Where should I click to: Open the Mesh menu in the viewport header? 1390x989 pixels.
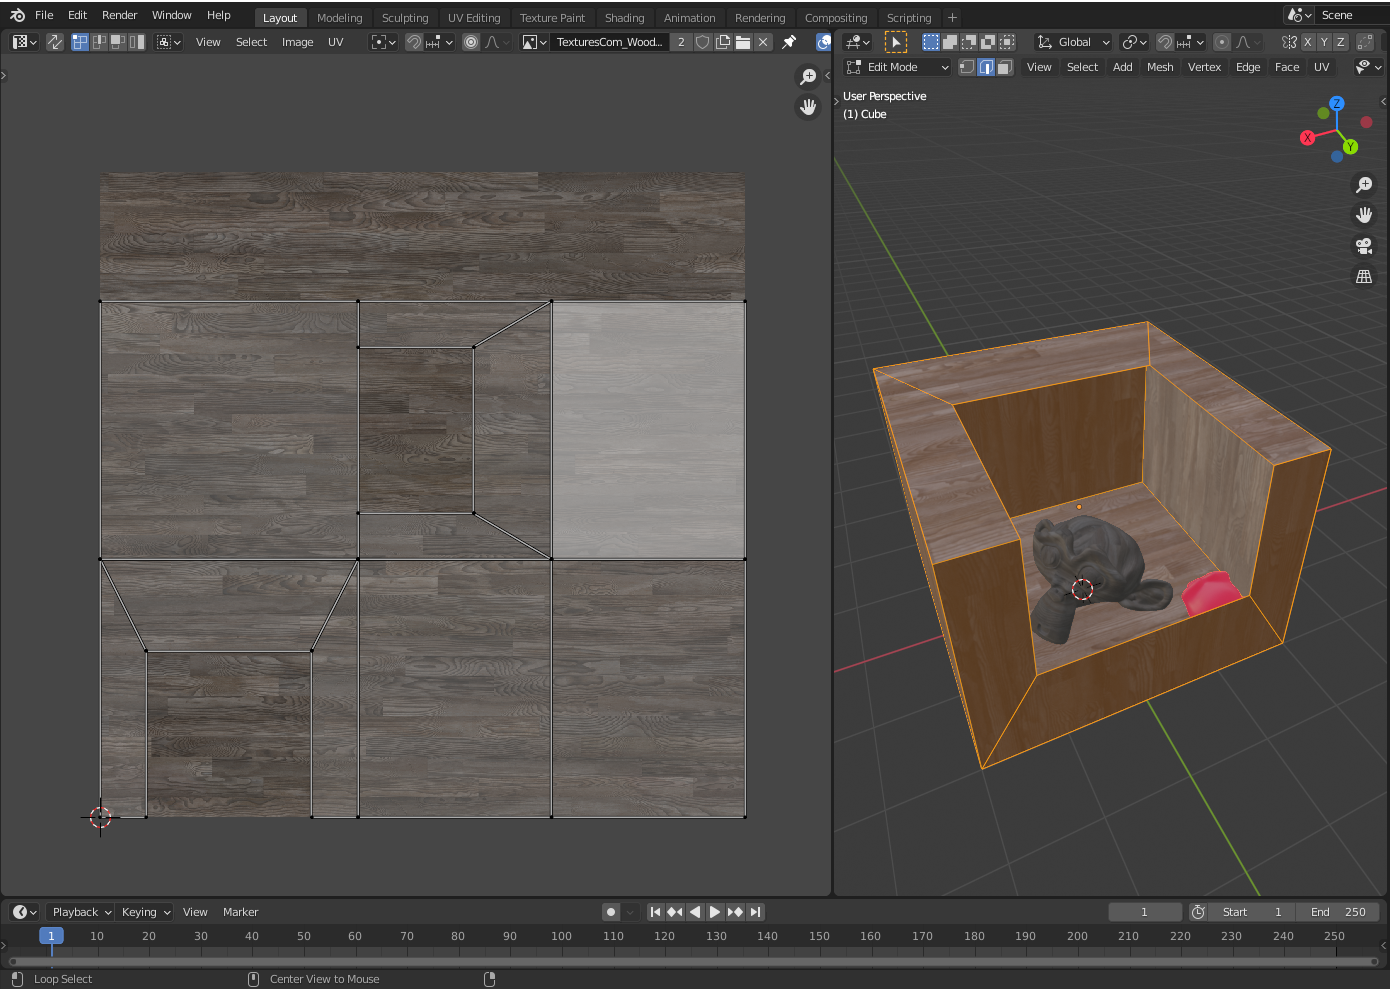[x=1160, y=67]
